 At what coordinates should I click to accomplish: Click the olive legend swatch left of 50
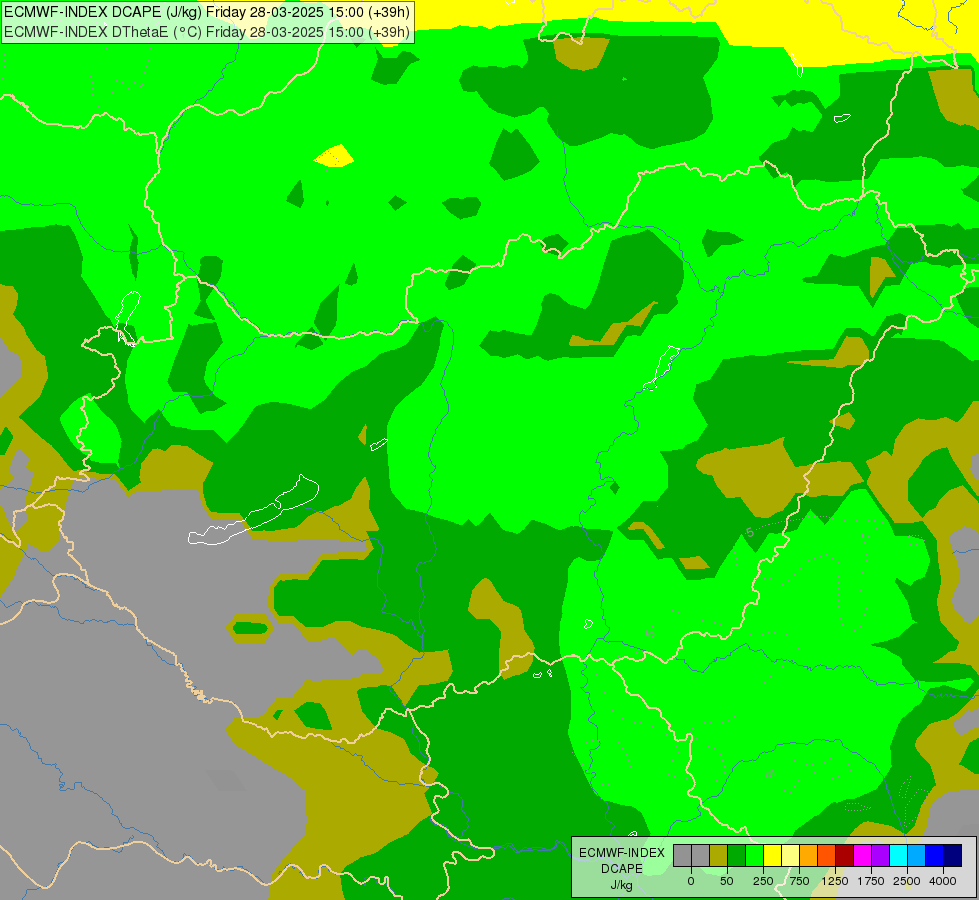719,855
